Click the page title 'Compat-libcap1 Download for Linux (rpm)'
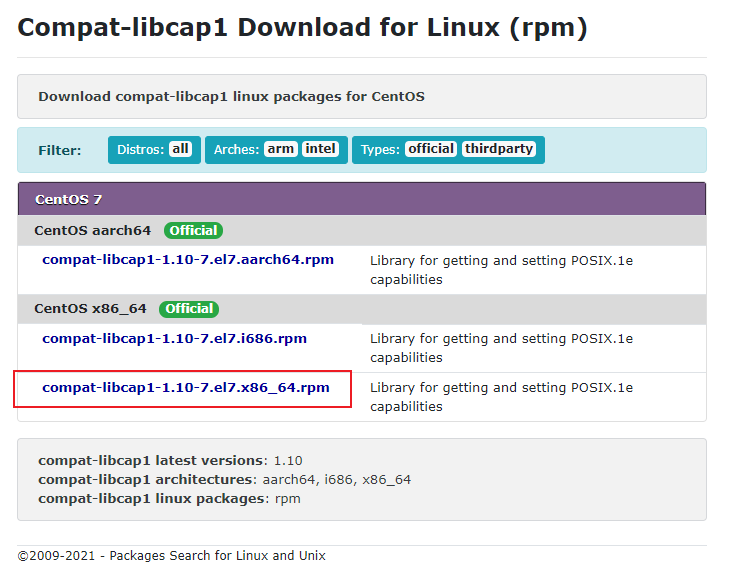 (x=302, y=28)
